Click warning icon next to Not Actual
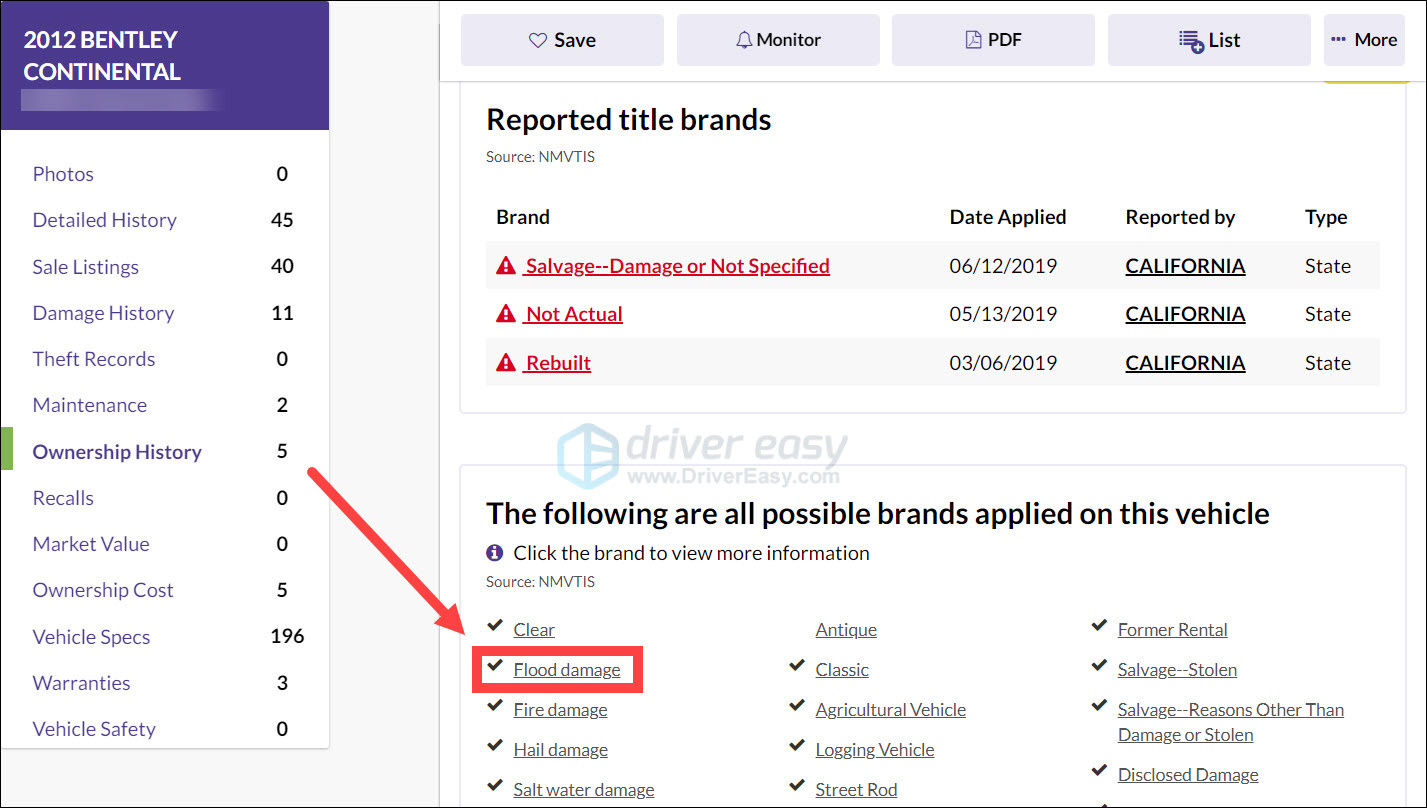This screenshot has height=808, width=1427. coord(506,314)
